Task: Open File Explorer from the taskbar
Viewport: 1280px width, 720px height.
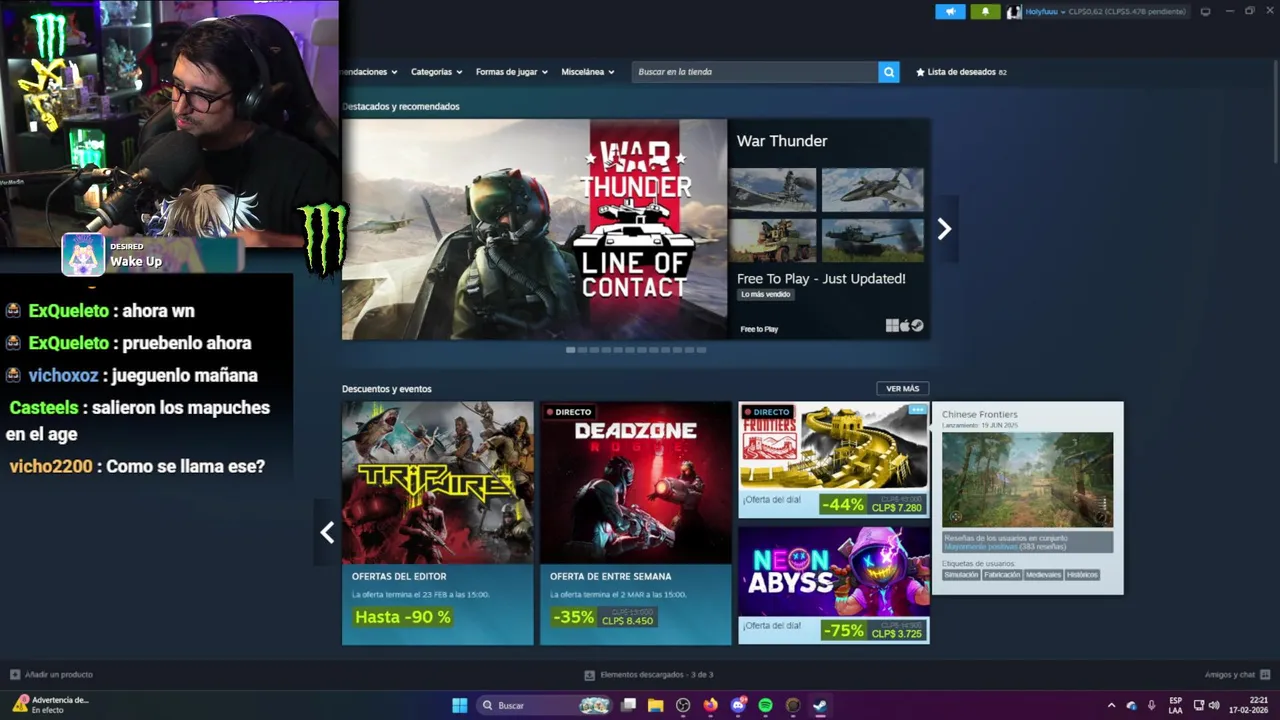Action: coord(655,705)
